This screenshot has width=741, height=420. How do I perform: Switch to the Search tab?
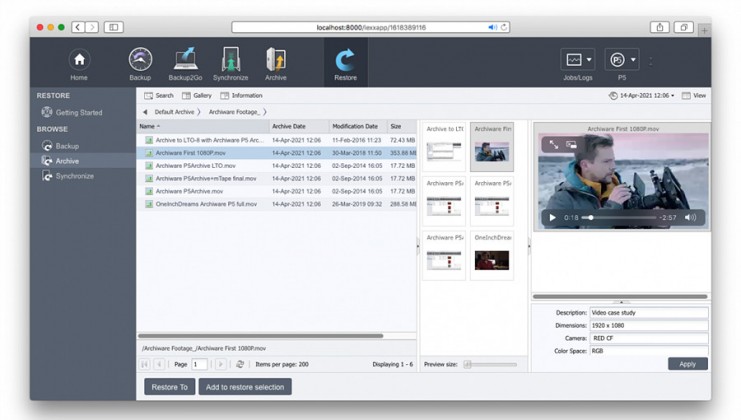[x=159, y=95]
